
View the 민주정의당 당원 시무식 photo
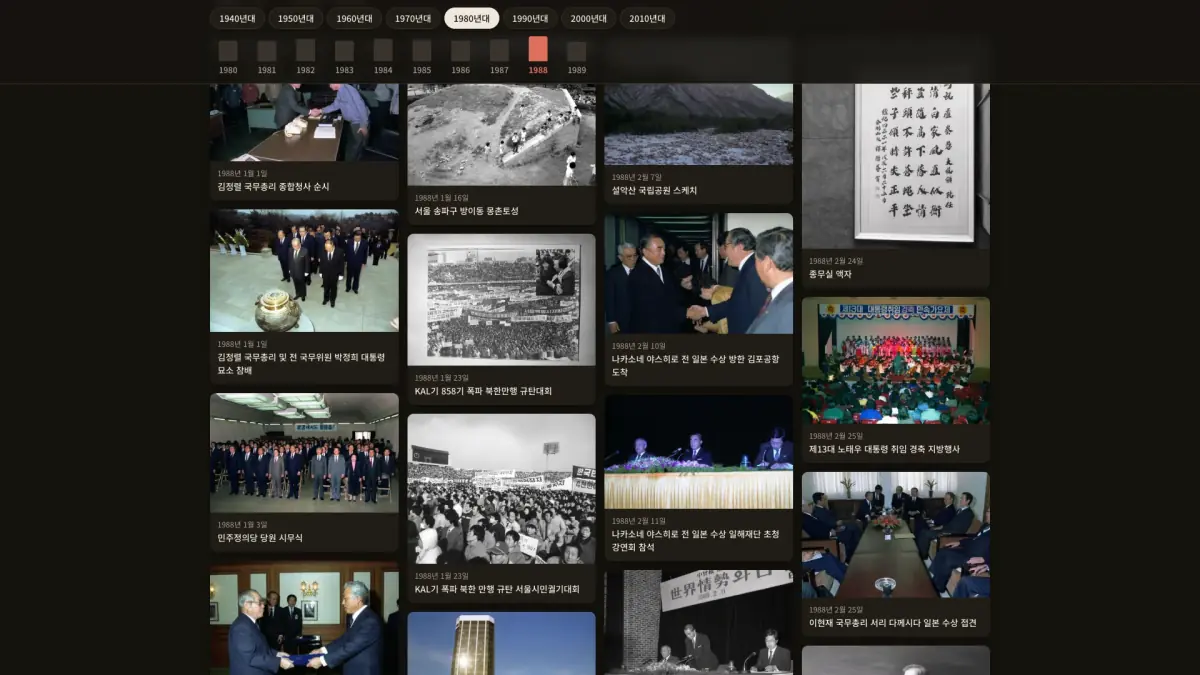click(x=304, y=453)
